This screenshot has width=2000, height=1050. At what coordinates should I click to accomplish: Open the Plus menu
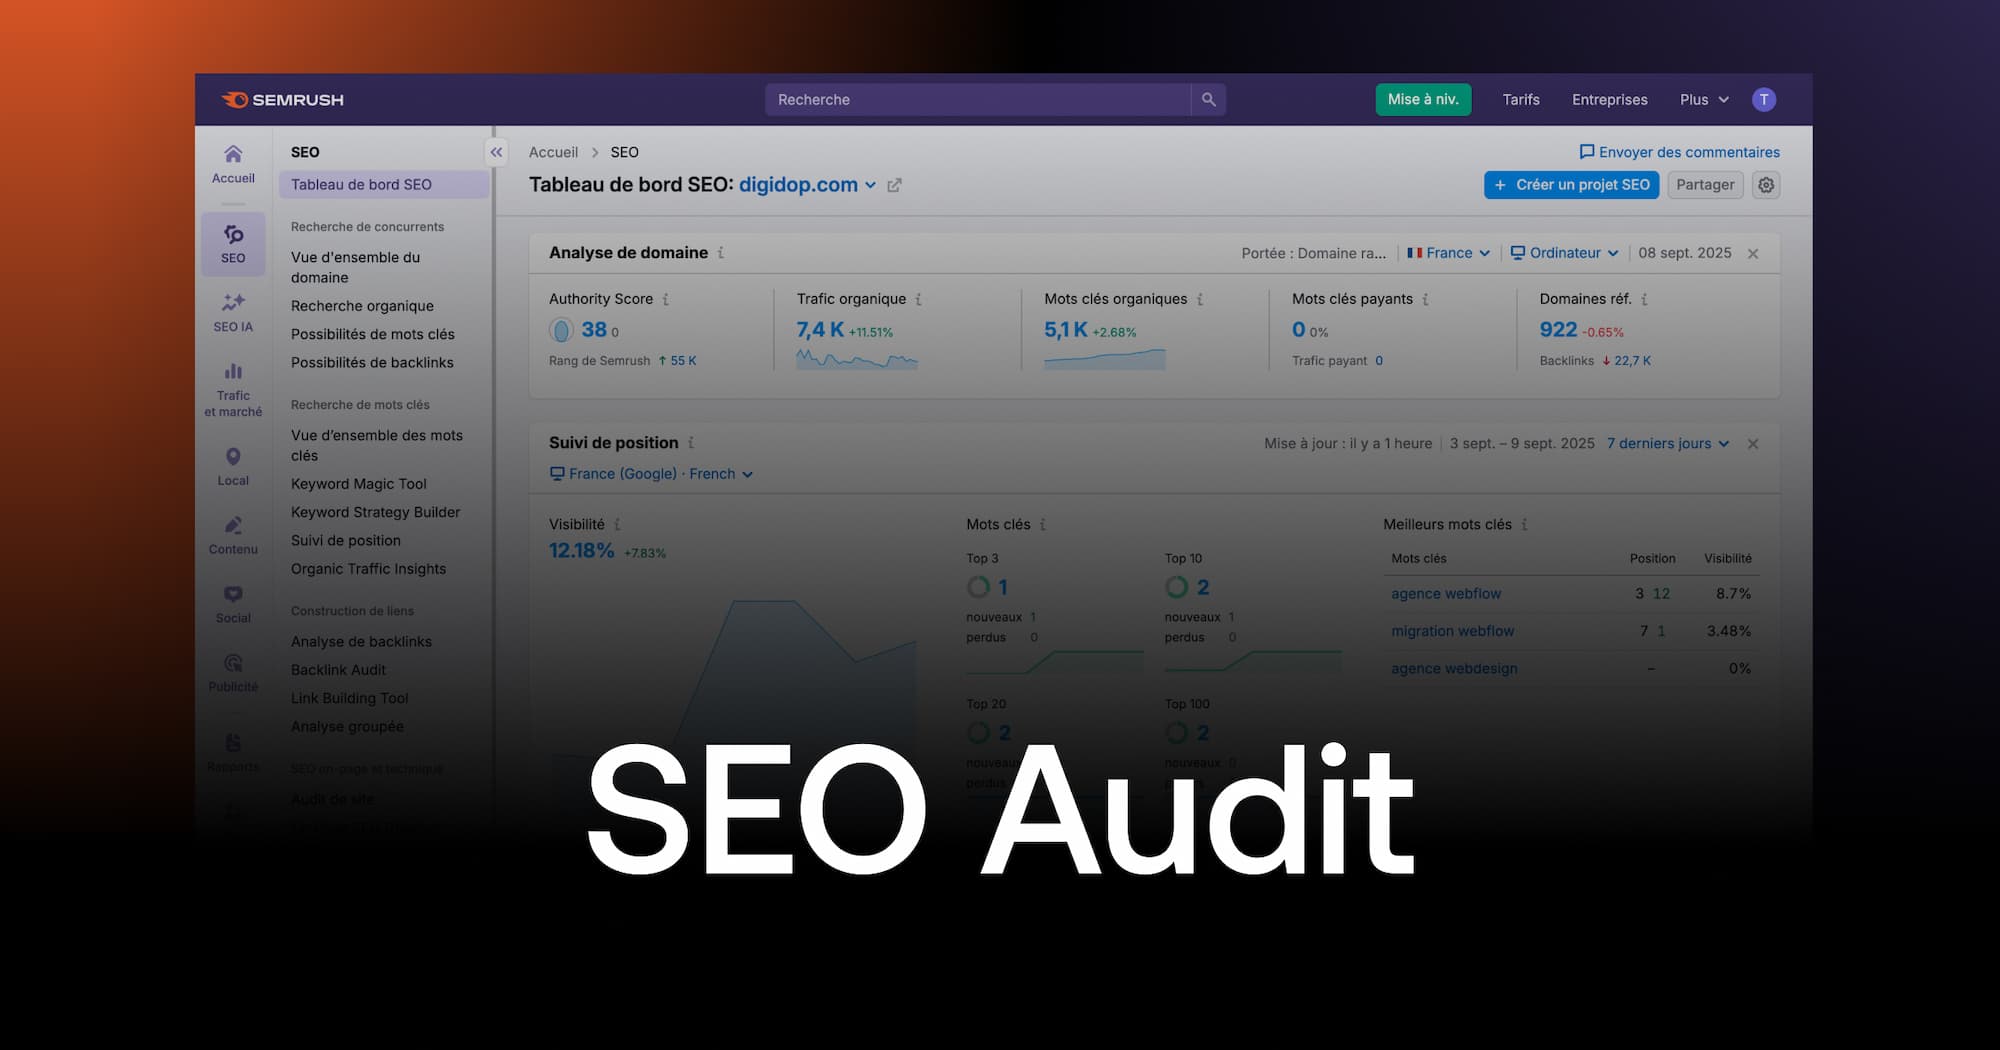[x=1702, y=99]
